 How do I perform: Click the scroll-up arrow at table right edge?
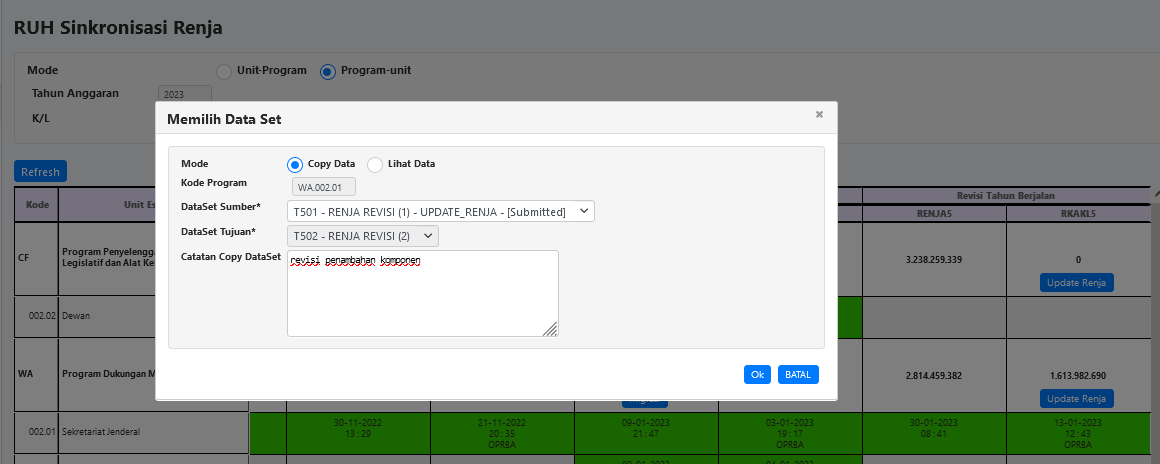click(x=1155, y=194)
